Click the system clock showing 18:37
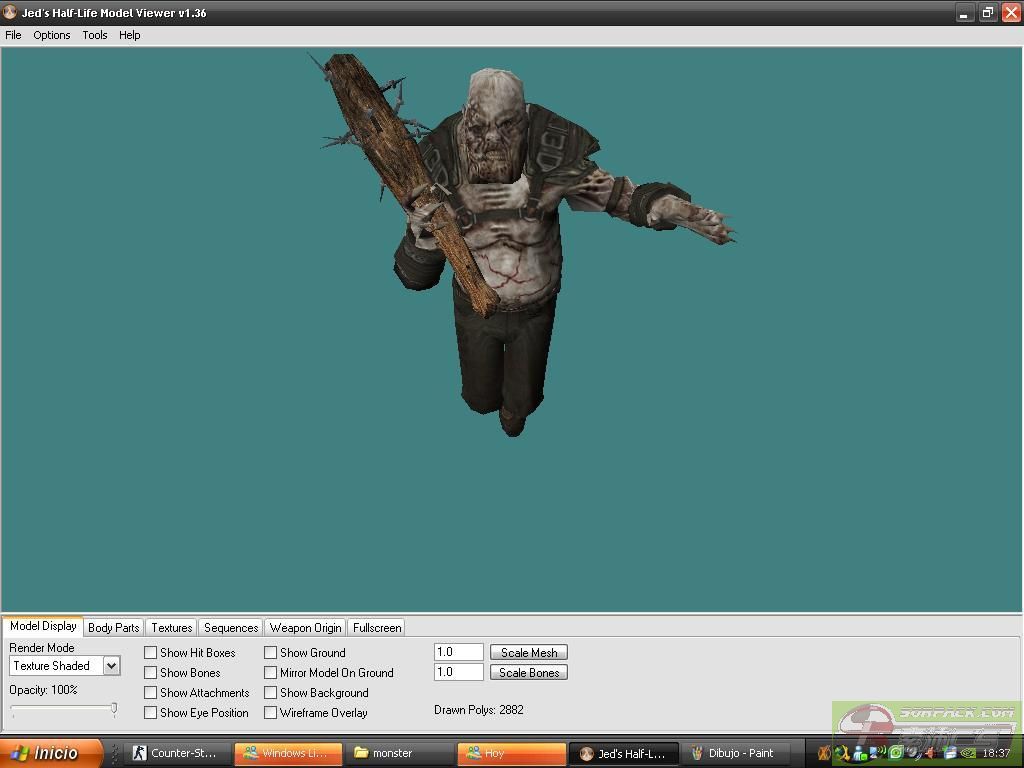Image resolution: width=1024 pixels, height=768 pixels. 996,754
